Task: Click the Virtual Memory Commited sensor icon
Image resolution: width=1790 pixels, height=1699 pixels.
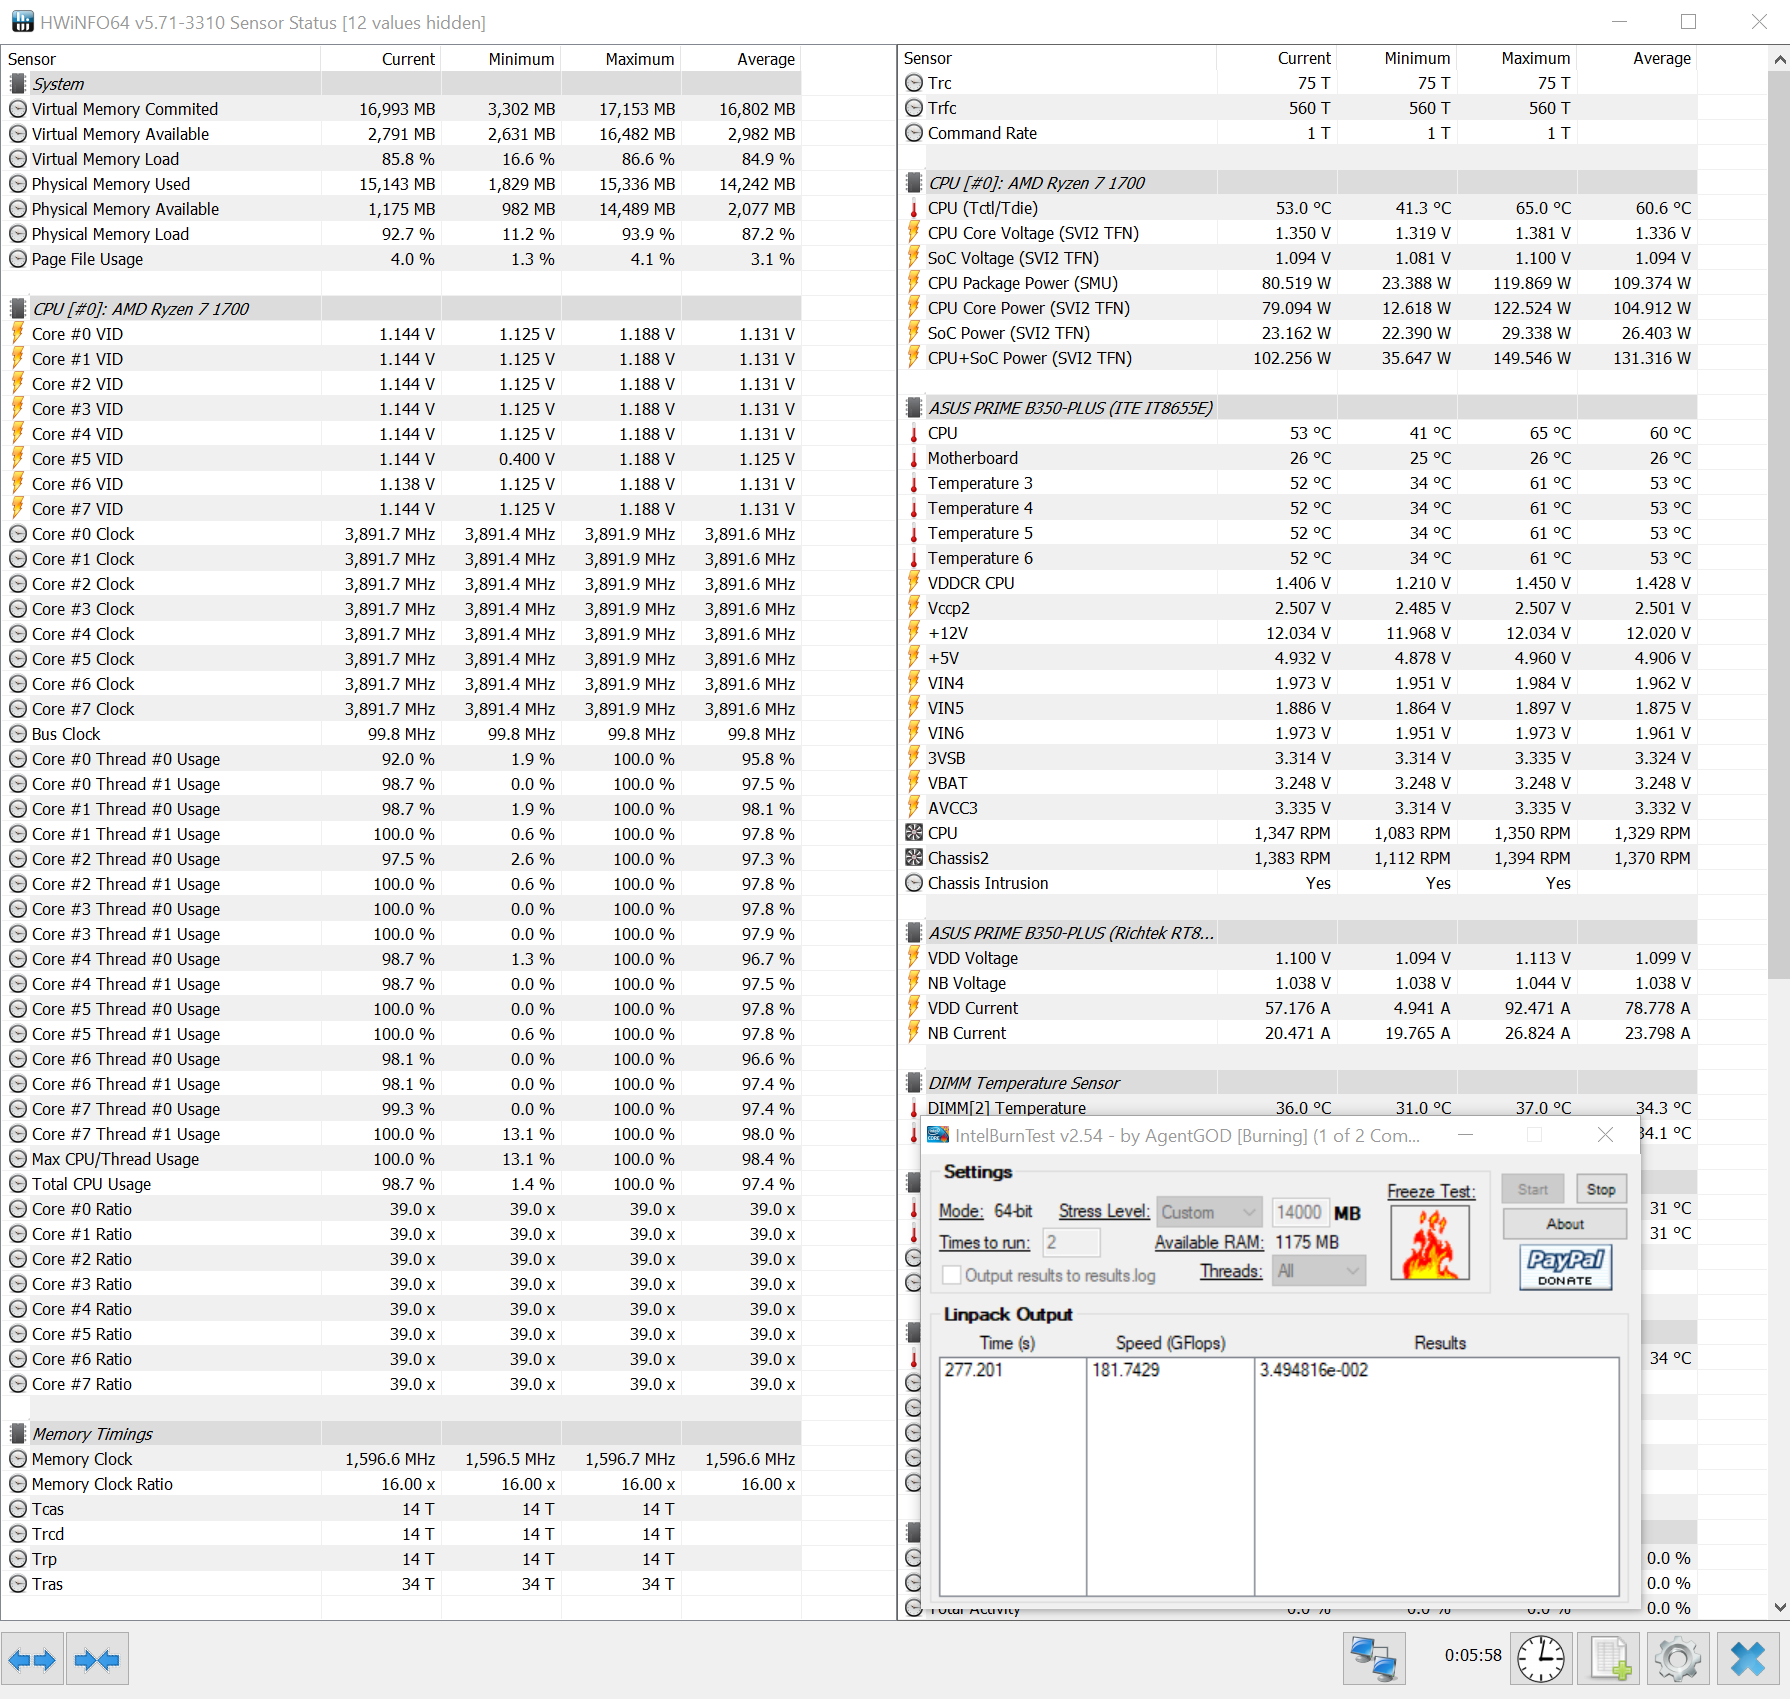Action: coord(18,109)
